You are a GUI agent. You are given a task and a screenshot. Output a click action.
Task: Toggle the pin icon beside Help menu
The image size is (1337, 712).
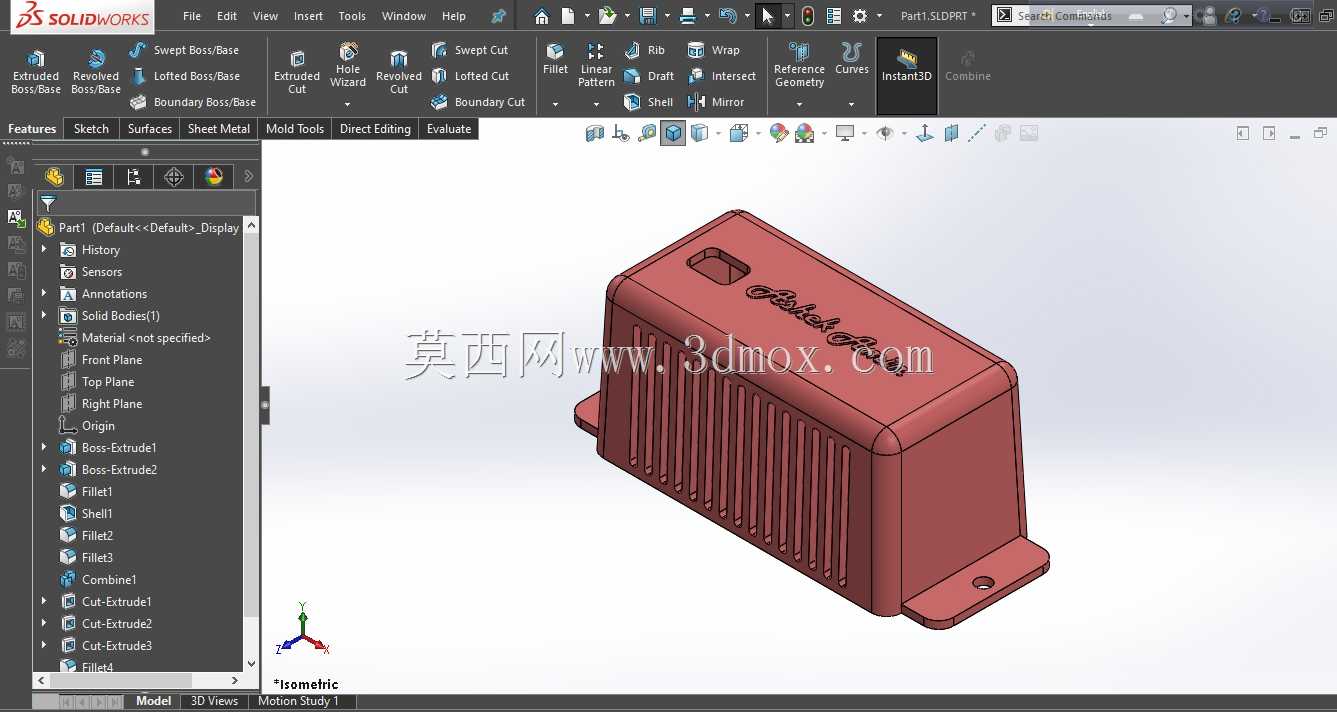click(x=499, y=16)
